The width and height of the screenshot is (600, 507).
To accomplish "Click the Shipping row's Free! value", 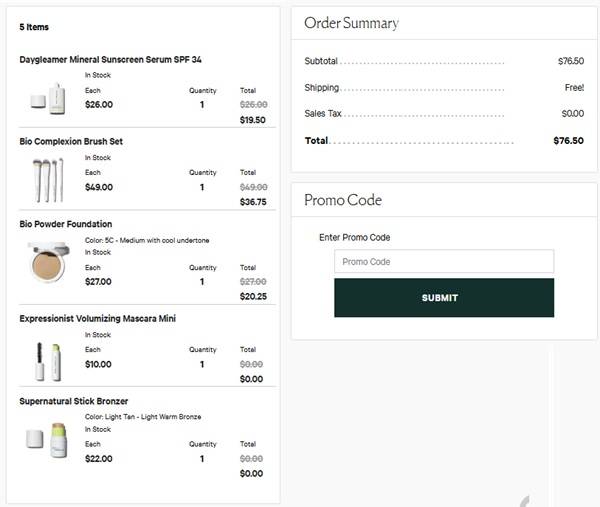I will tap(574, 88).
